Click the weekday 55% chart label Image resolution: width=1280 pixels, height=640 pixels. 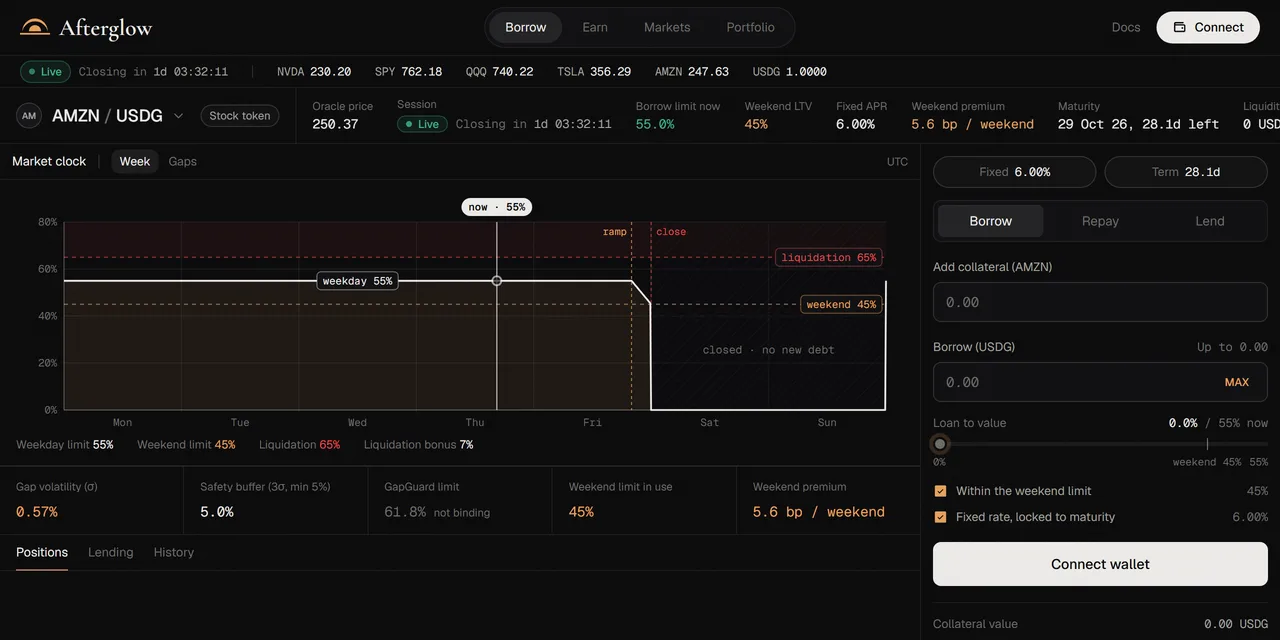click(357, 281)
